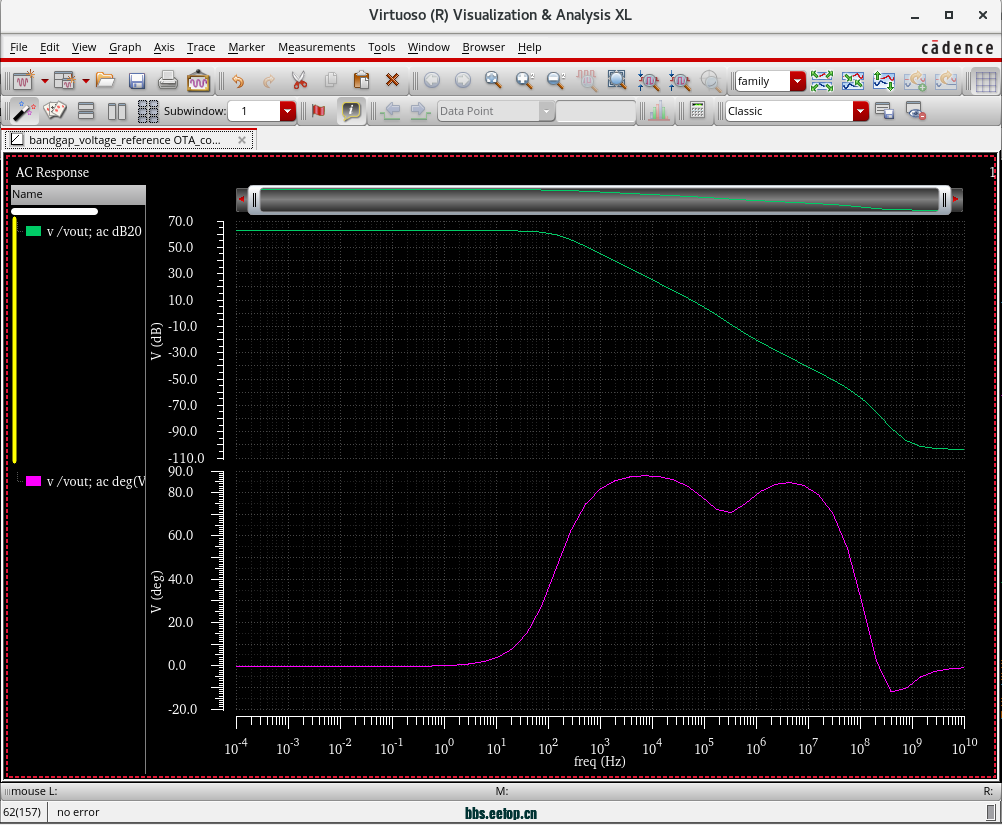Viewport: 1002px width, 825px height.
Task: Click the empty marker value input field
Action: click(596, 111)
